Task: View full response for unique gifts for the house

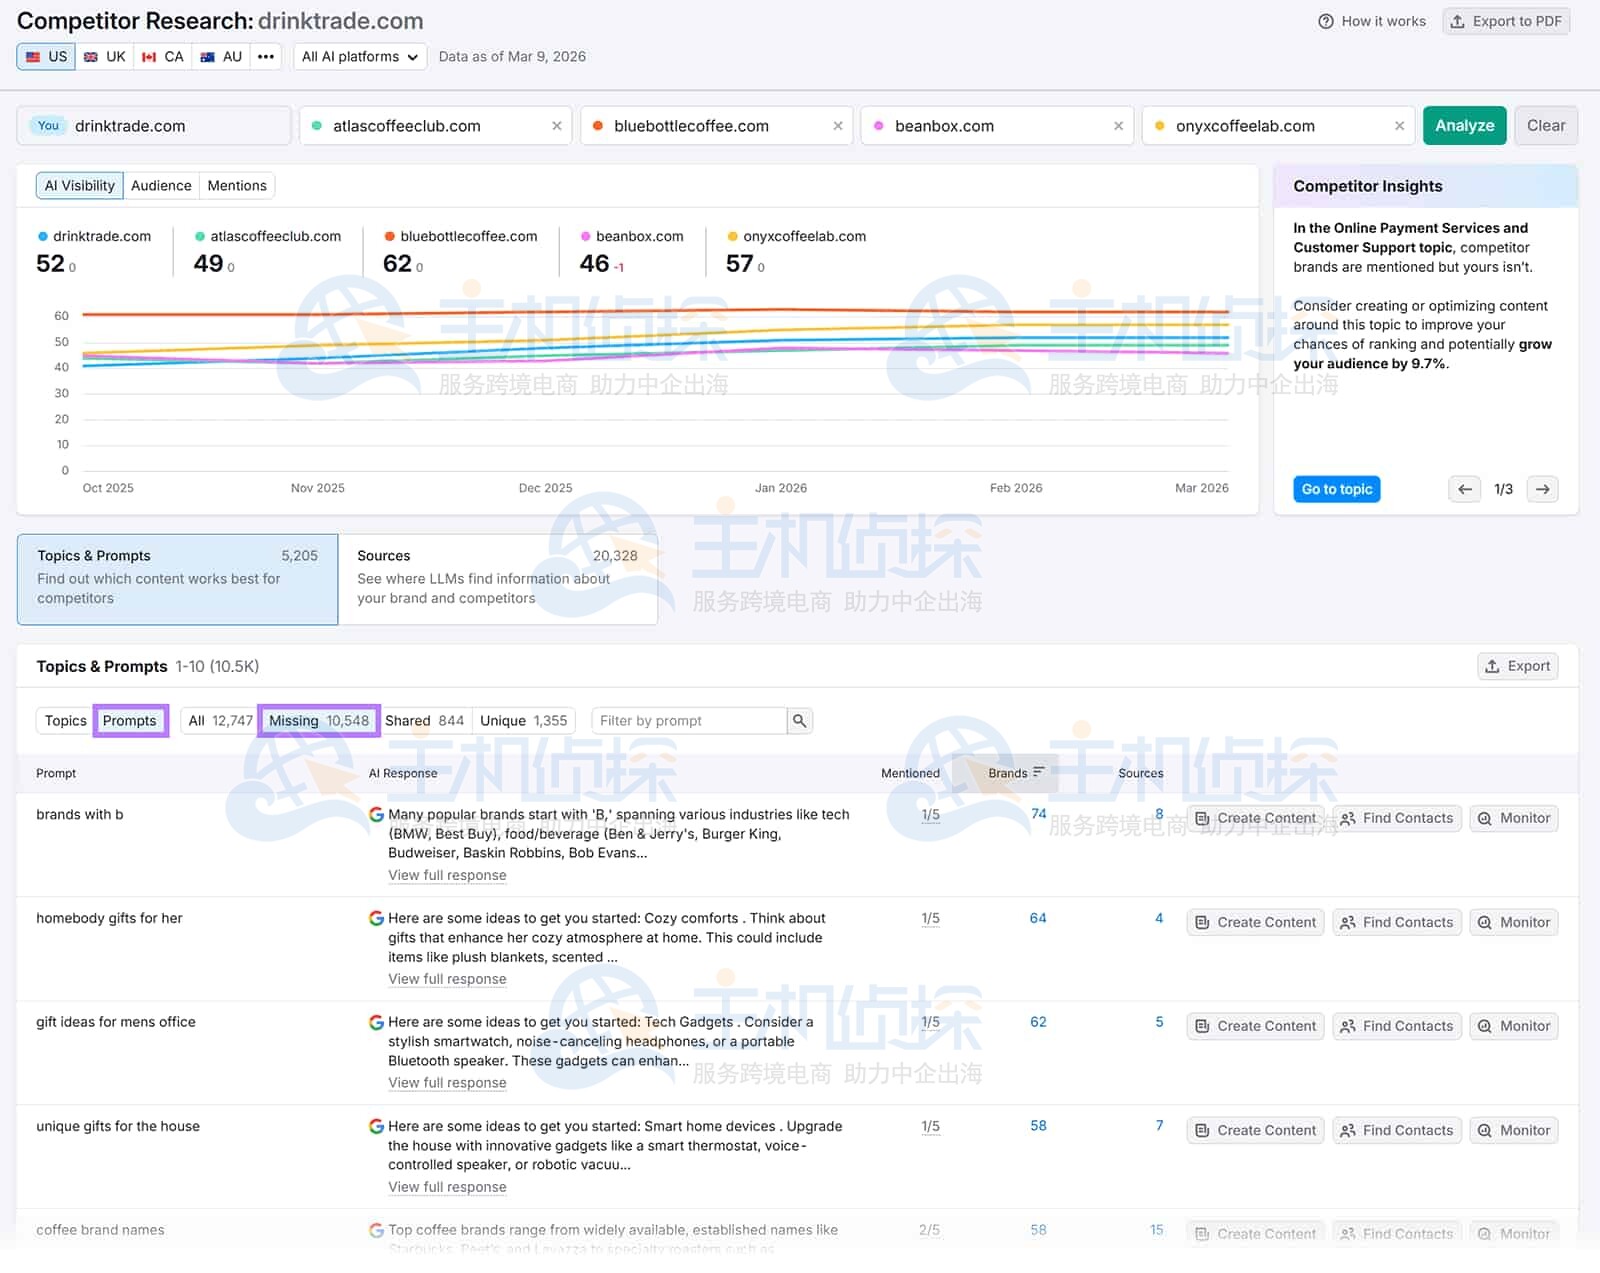Action: point(447,1187)
